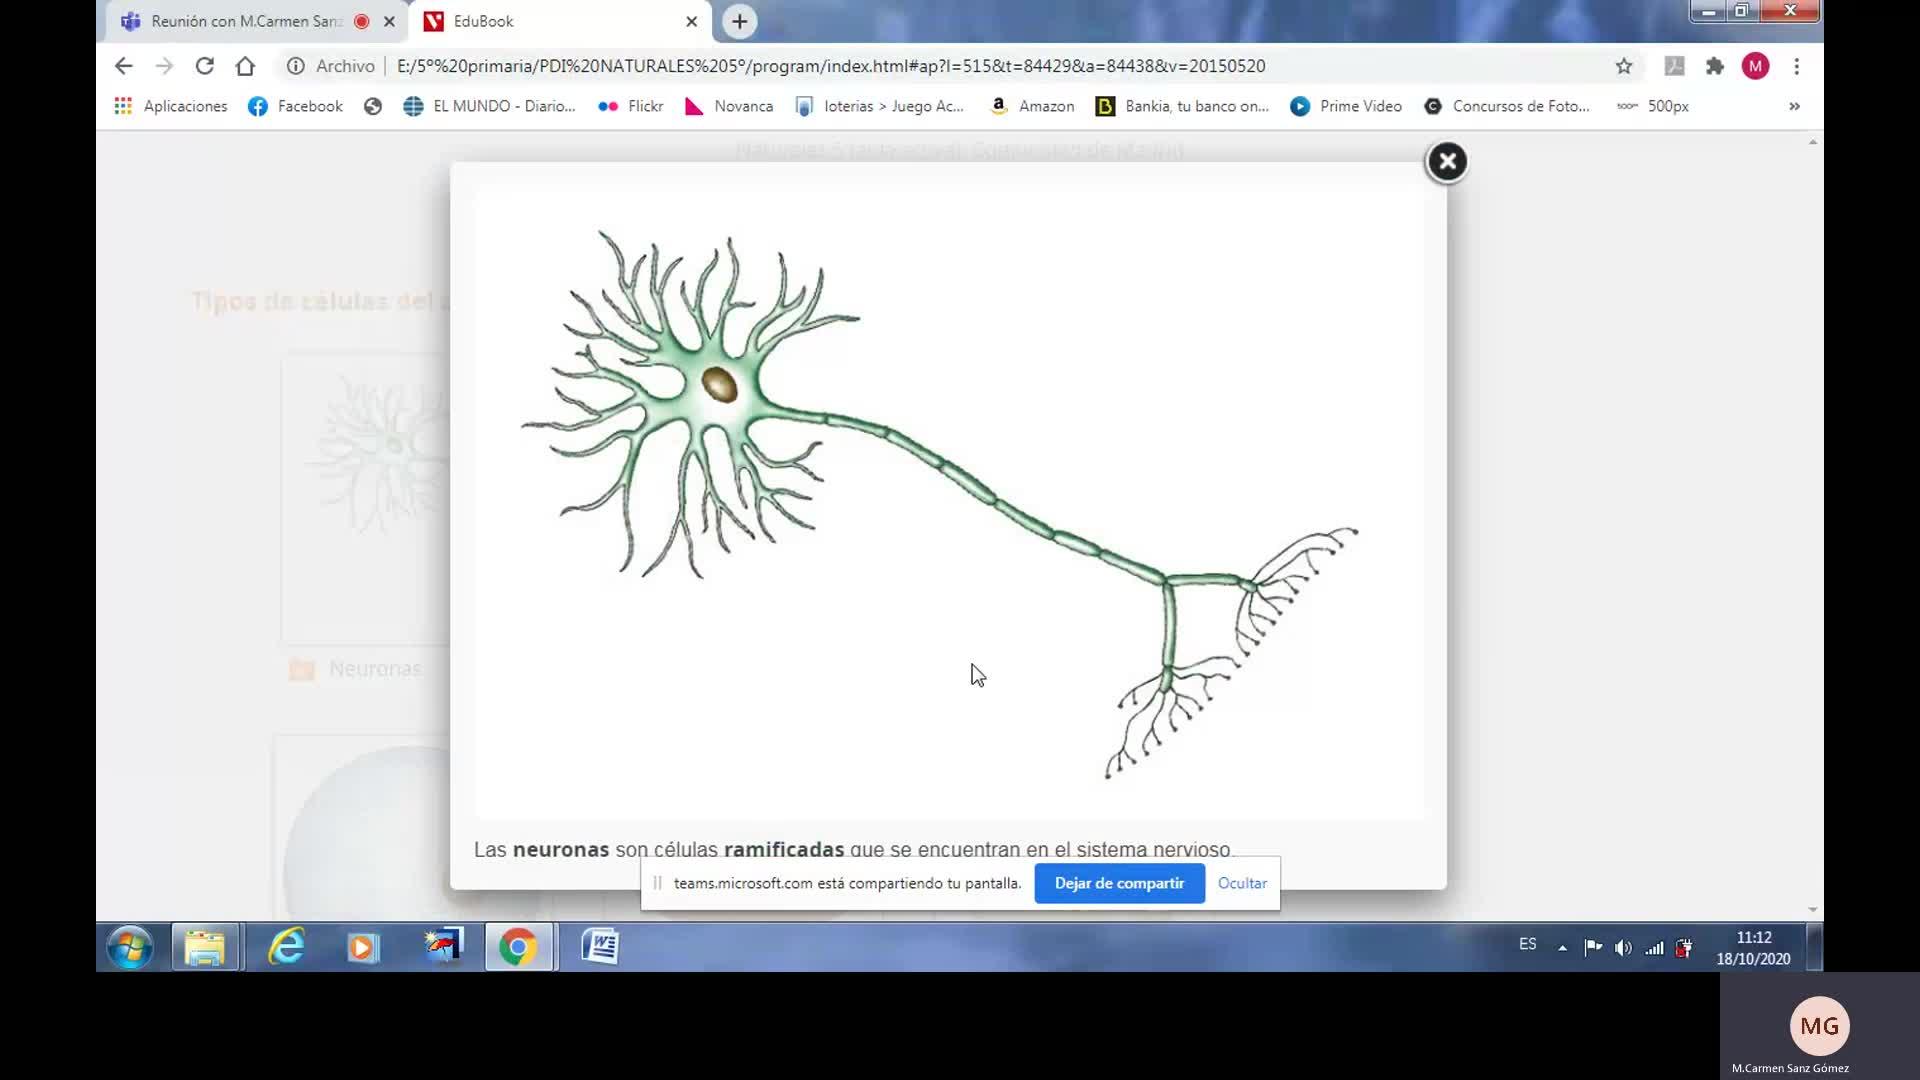The image size is (1920, 1080).
Task: Click the Ocultar link
Action: tap(1241, 883)
